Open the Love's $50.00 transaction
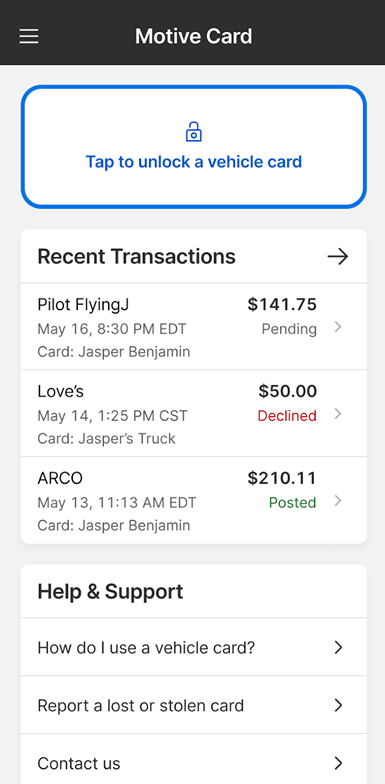The height and width of the screenshot is (784, 385). 194,414
